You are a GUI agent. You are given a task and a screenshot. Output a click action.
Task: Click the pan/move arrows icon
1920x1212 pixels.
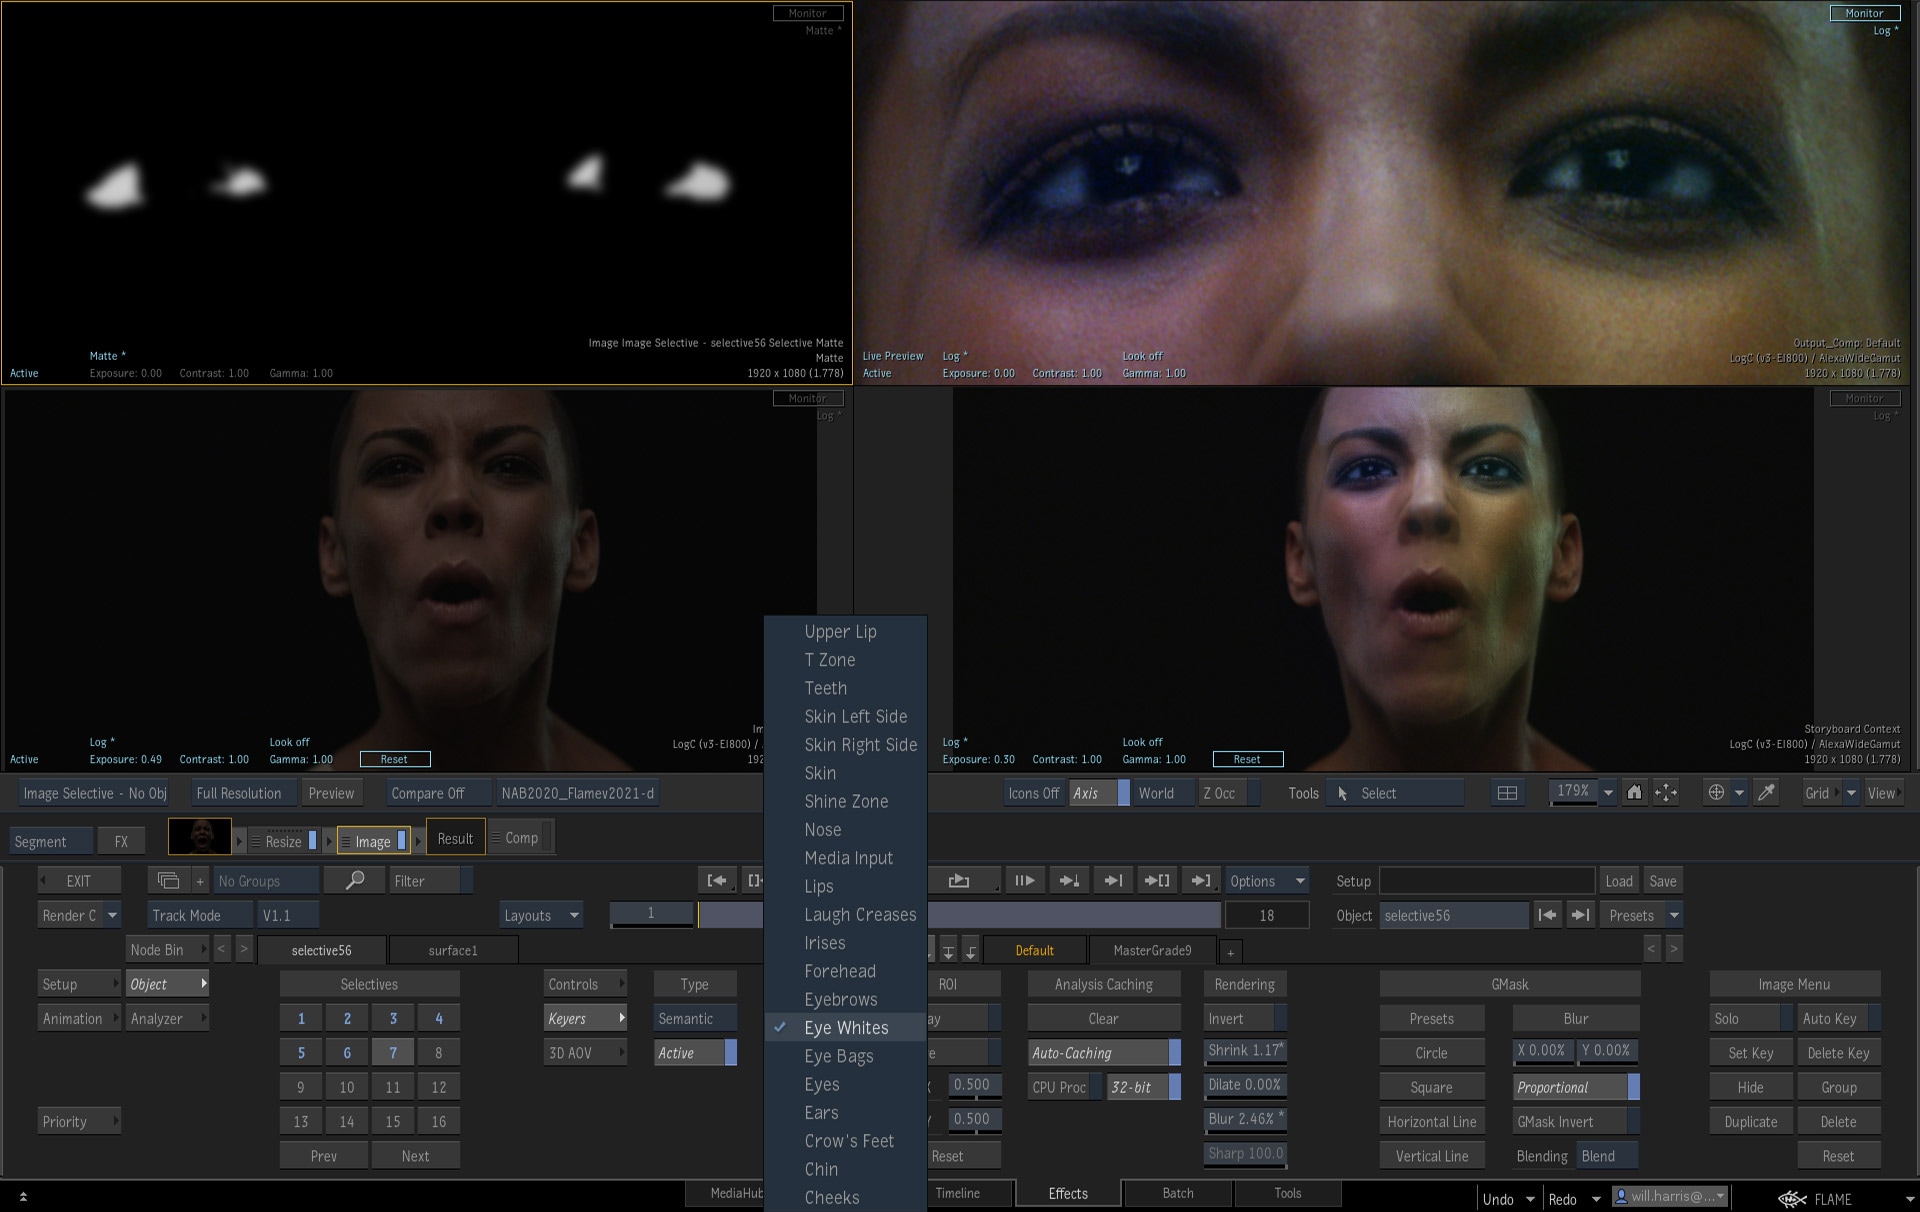(x=1666, y=793)
